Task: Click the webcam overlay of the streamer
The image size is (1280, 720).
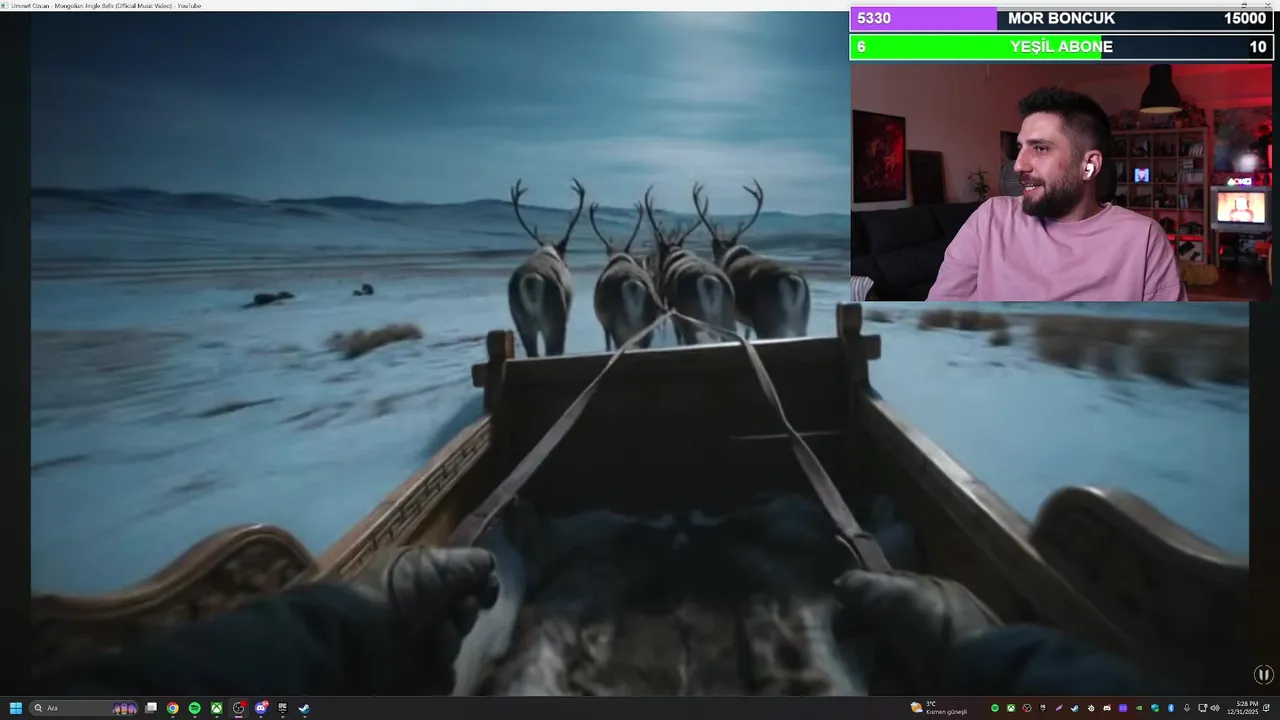Action: [1061, 182]
